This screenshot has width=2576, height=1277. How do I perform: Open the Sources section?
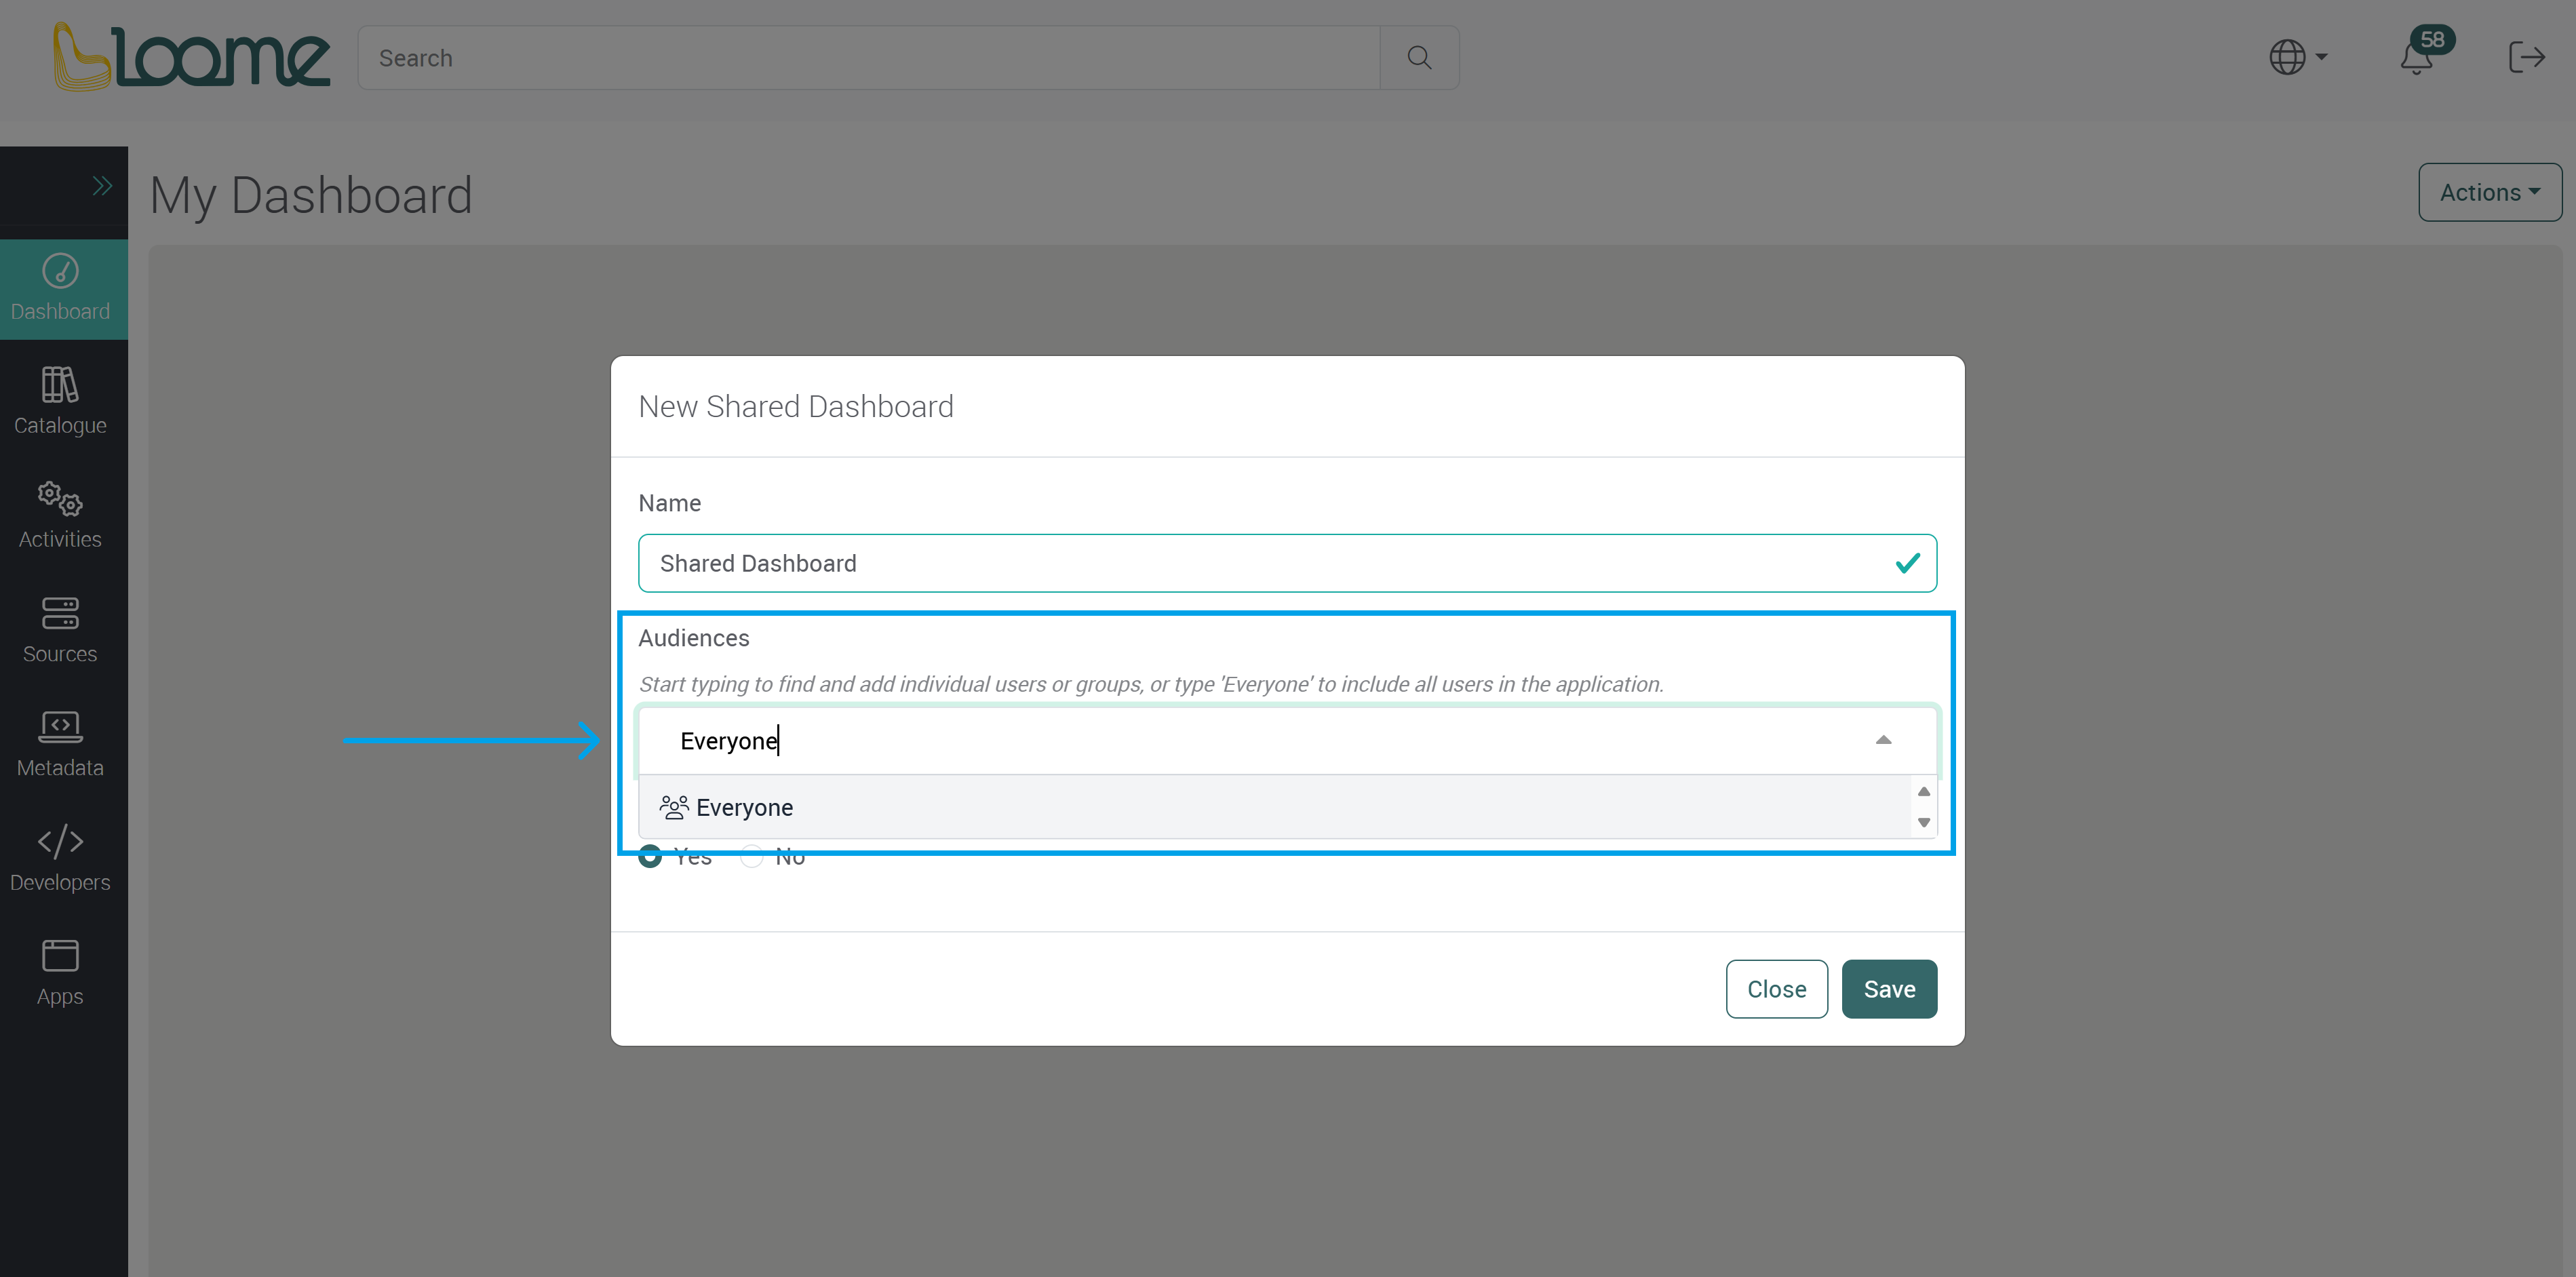coord(60,629)
